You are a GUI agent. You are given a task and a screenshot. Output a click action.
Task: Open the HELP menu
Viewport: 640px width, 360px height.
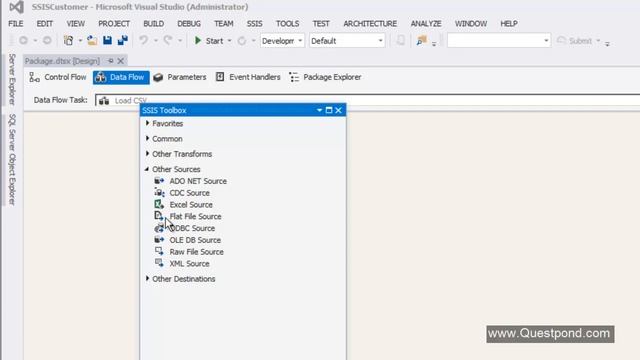[x=509, y=24]
